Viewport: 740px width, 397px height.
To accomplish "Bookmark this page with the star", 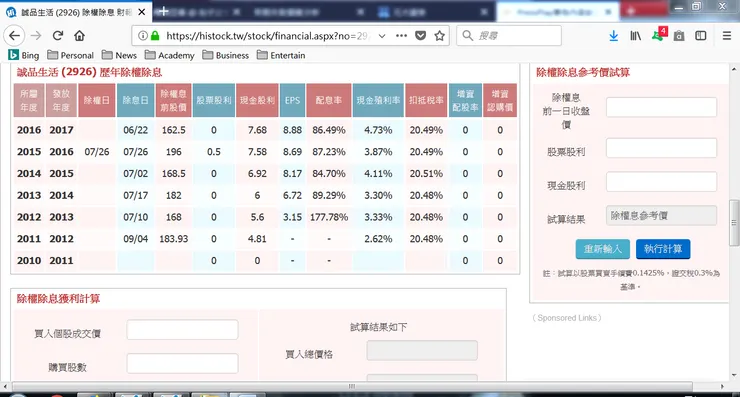I will pyautogui.click(x=439, y=35).
